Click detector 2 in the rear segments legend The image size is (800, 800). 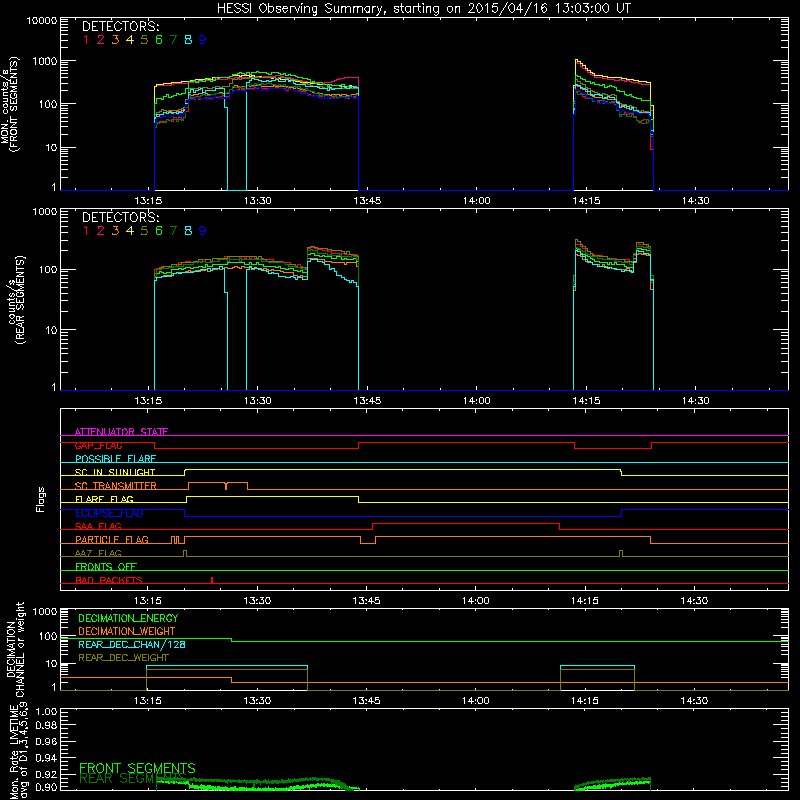click(101, 231)
